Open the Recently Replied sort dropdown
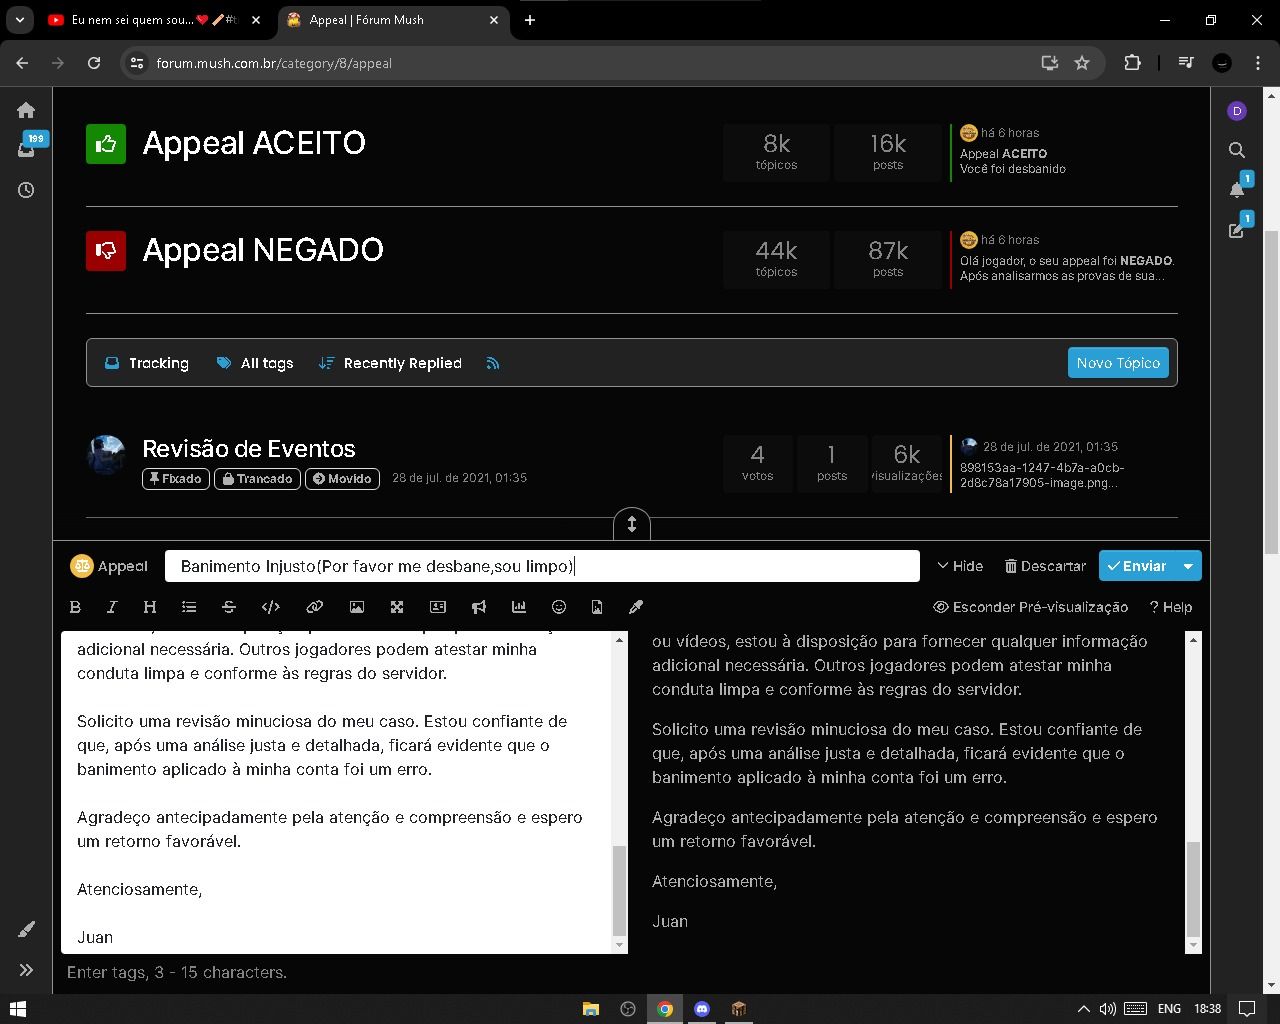 (390, 363)
